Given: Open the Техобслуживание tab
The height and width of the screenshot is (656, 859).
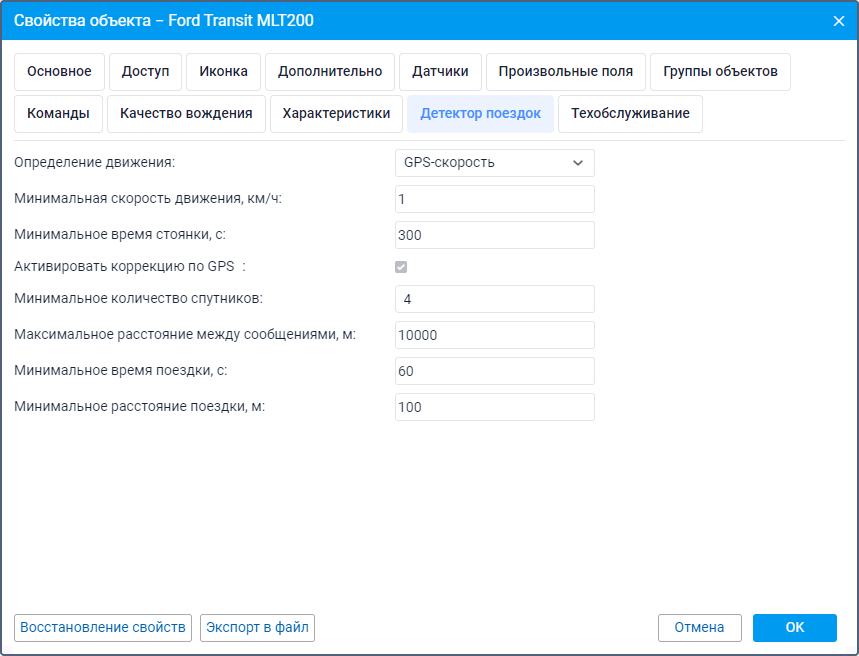Looking at the screenshot, I should pos(630,114).
